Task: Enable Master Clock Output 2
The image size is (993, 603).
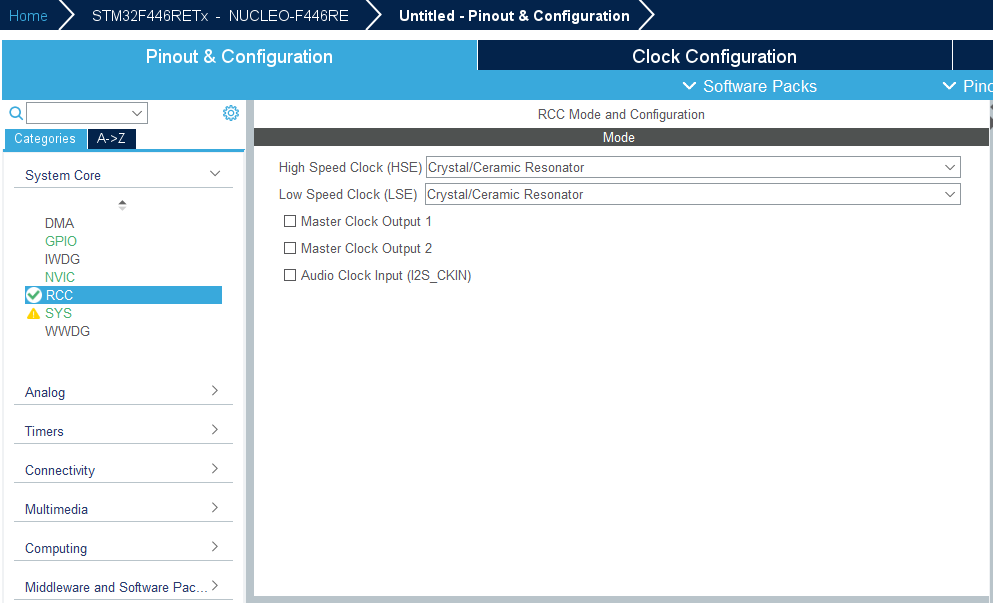Action: point(290,248)
